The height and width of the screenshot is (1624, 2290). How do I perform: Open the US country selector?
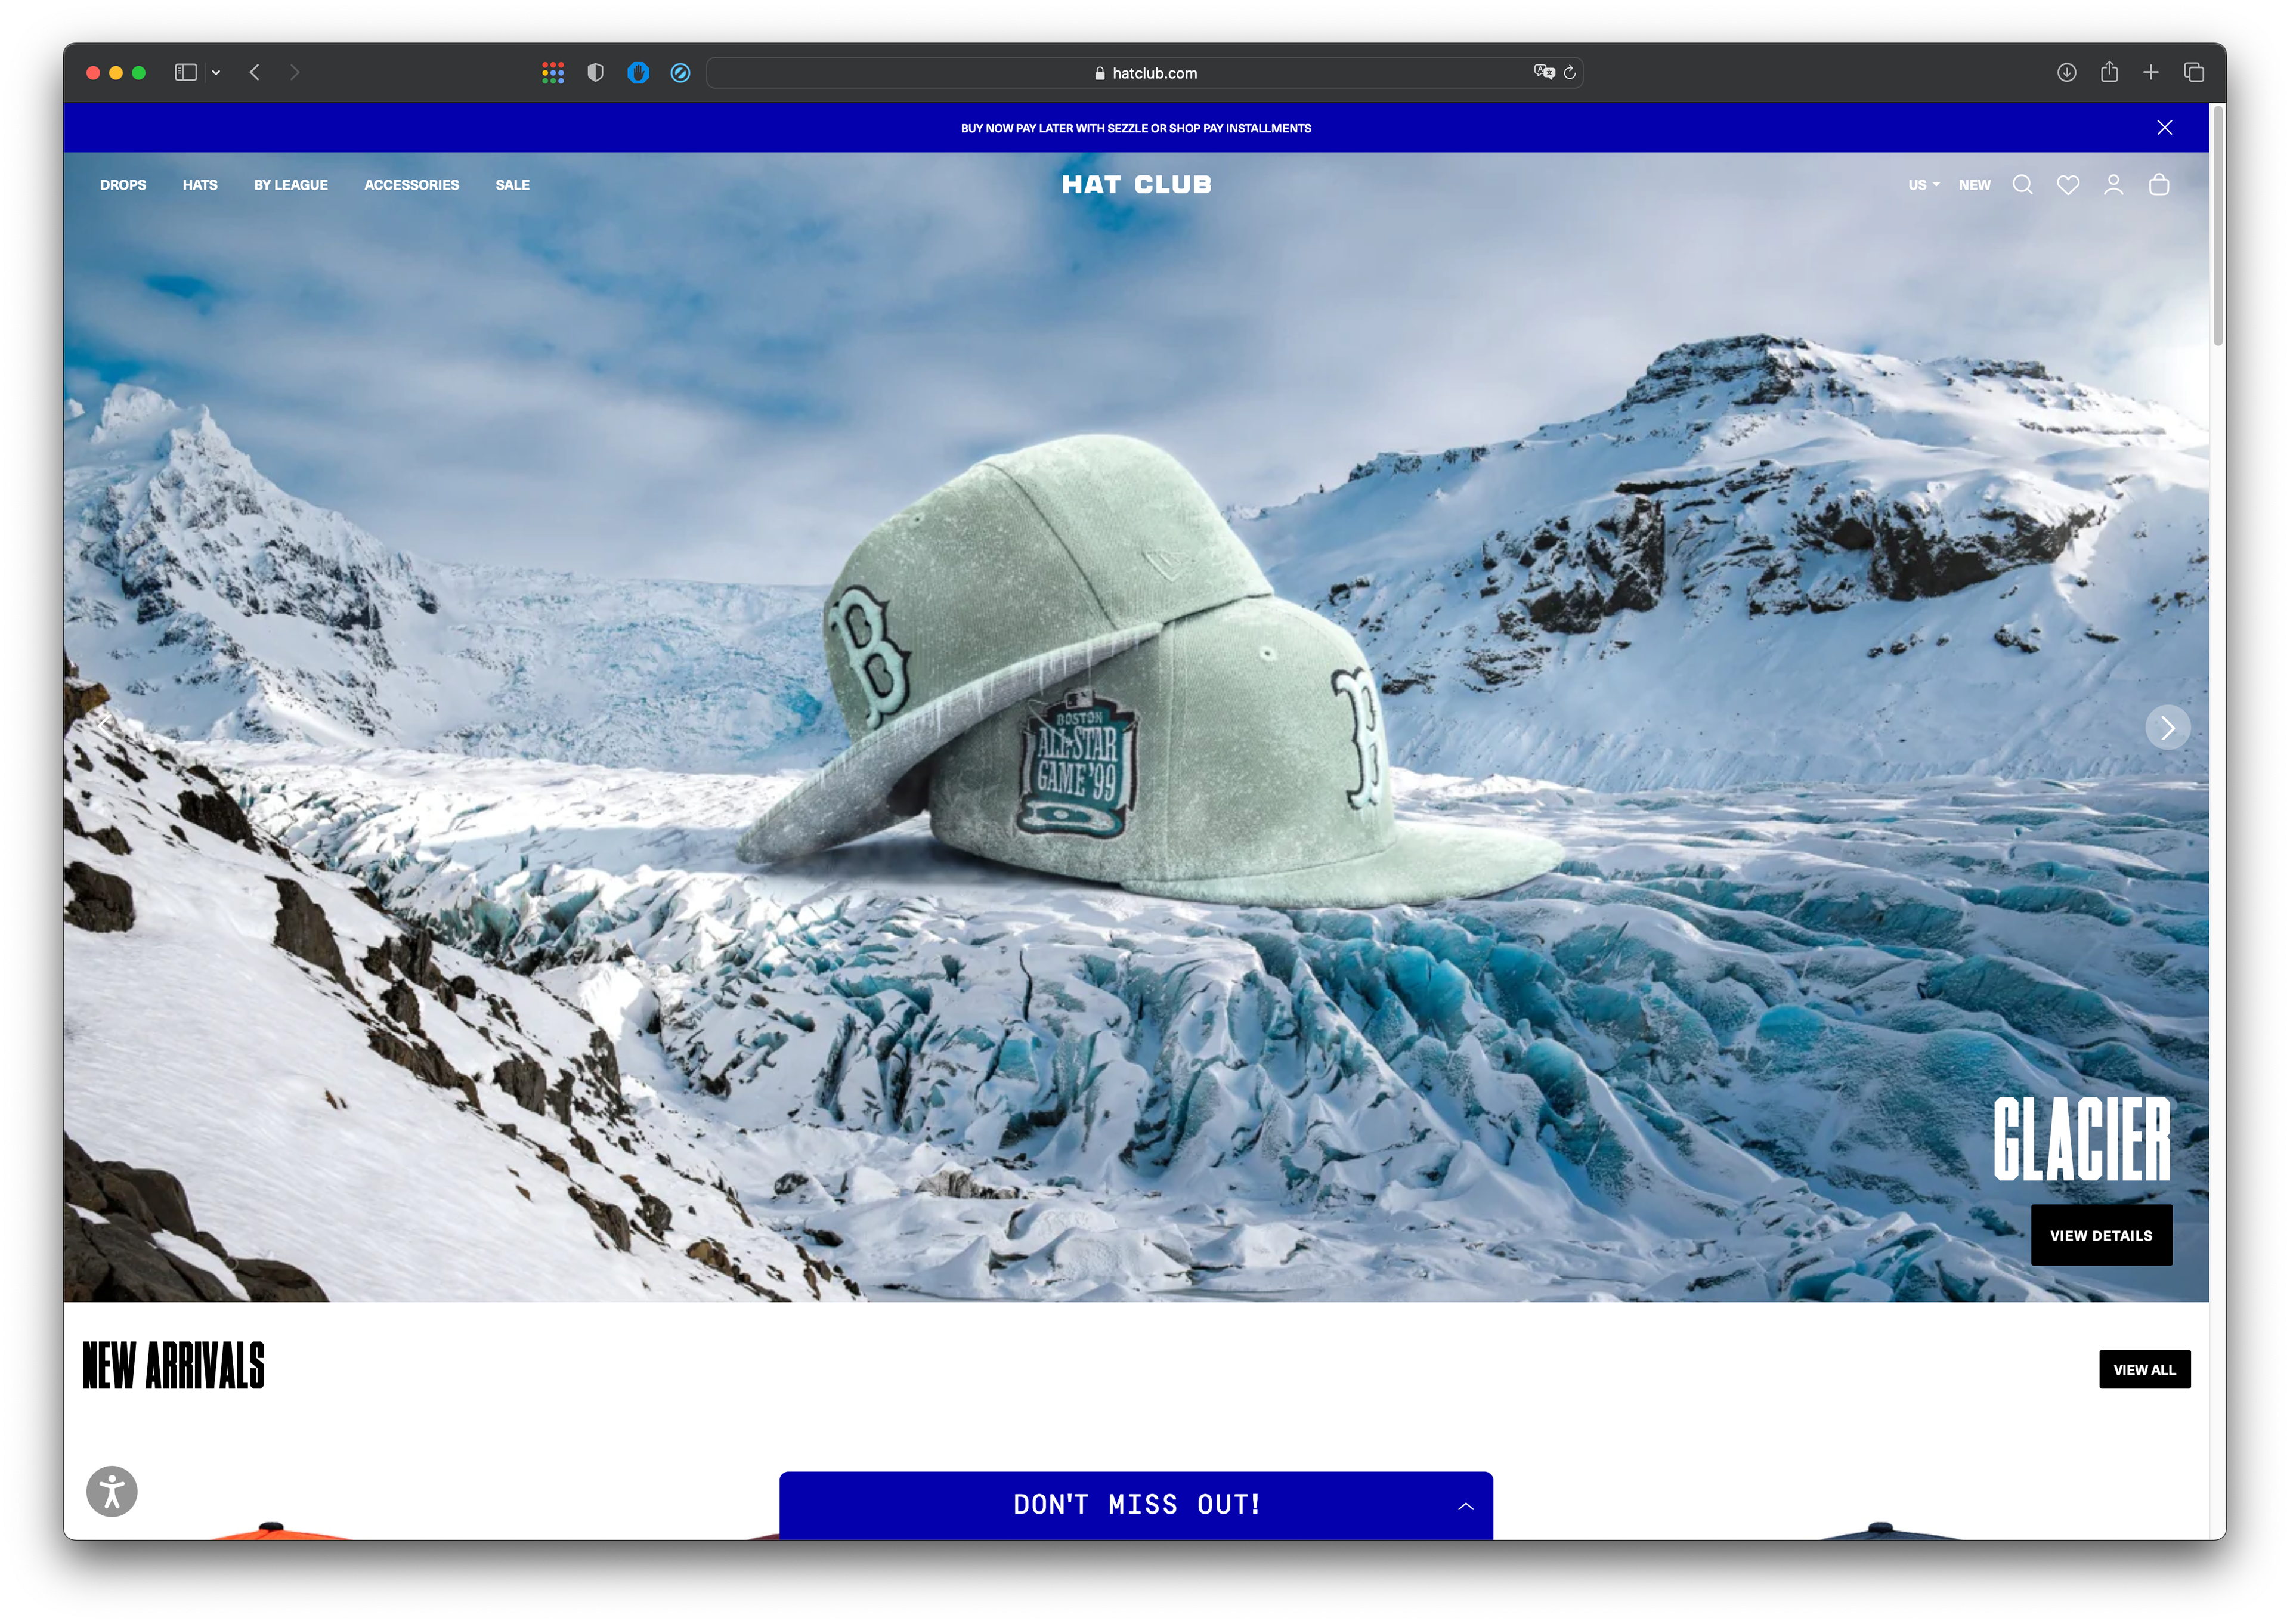pos(1923,185)
